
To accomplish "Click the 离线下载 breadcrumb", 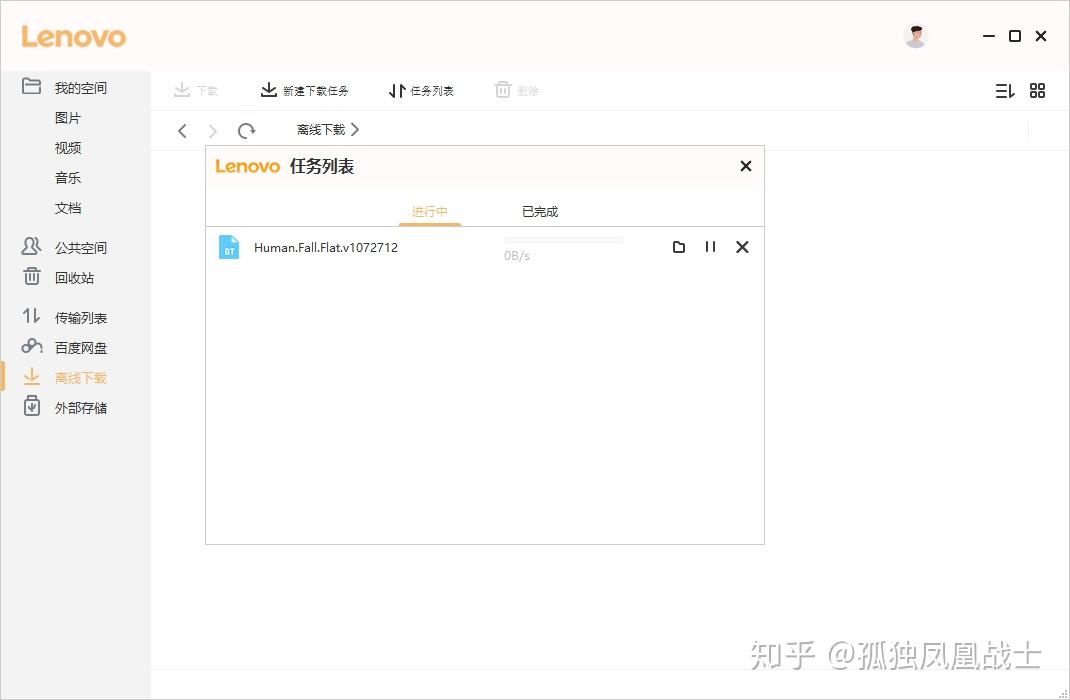I will coord(321,130).
